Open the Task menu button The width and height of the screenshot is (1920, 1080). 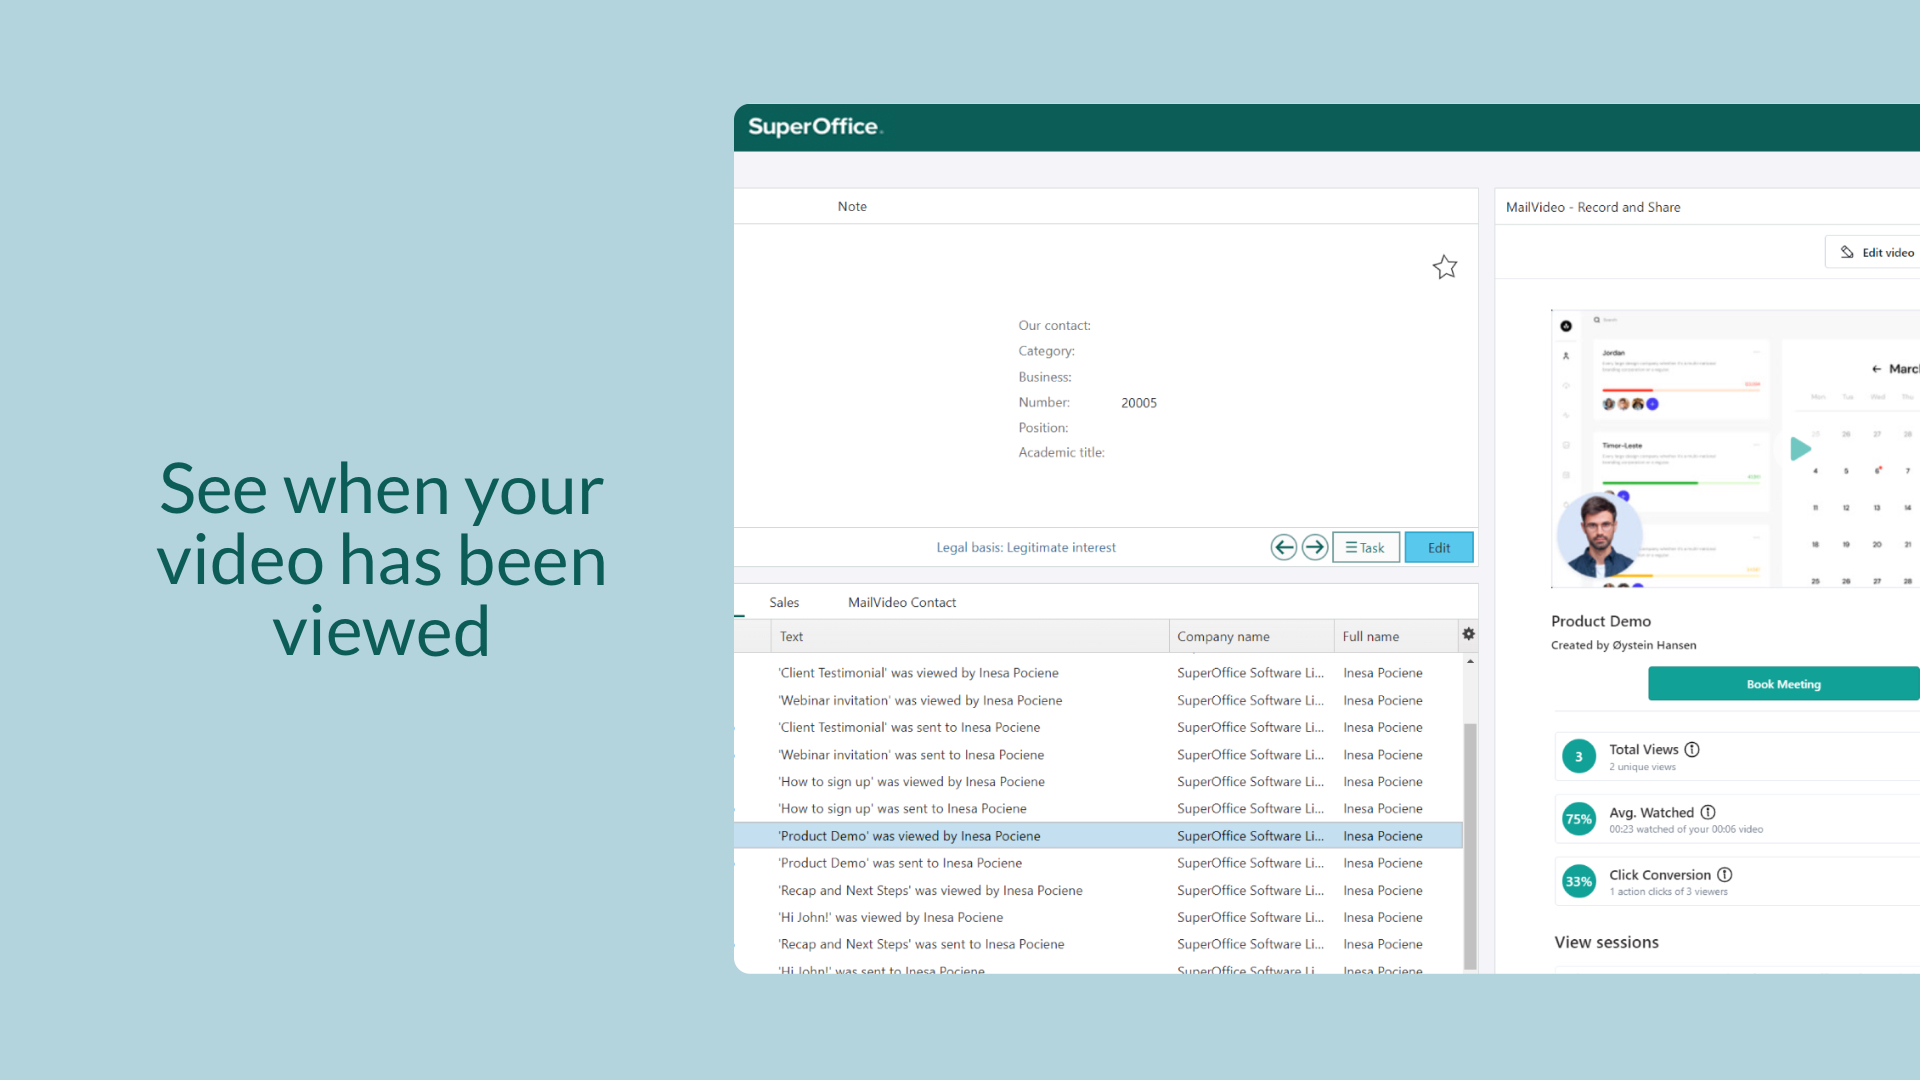[1366, 547]
